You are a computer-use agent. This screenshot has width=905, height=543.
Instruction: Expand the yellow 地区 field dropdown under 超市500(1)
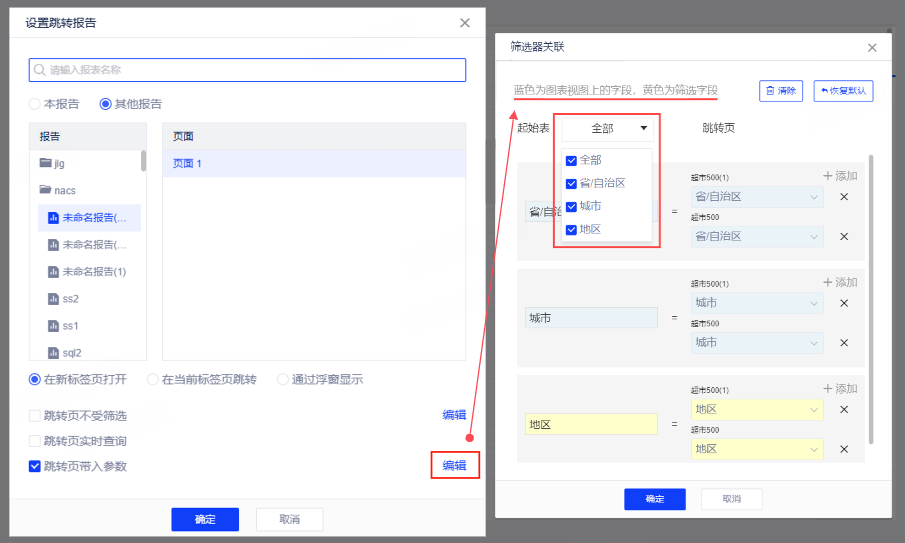pyautogui.click(x=757, y=409)
